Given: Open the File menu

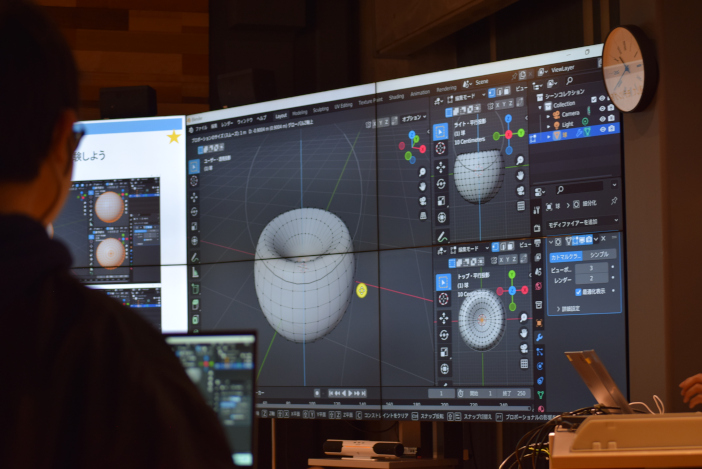Looking at the screenshot, I should coord(201,128).
